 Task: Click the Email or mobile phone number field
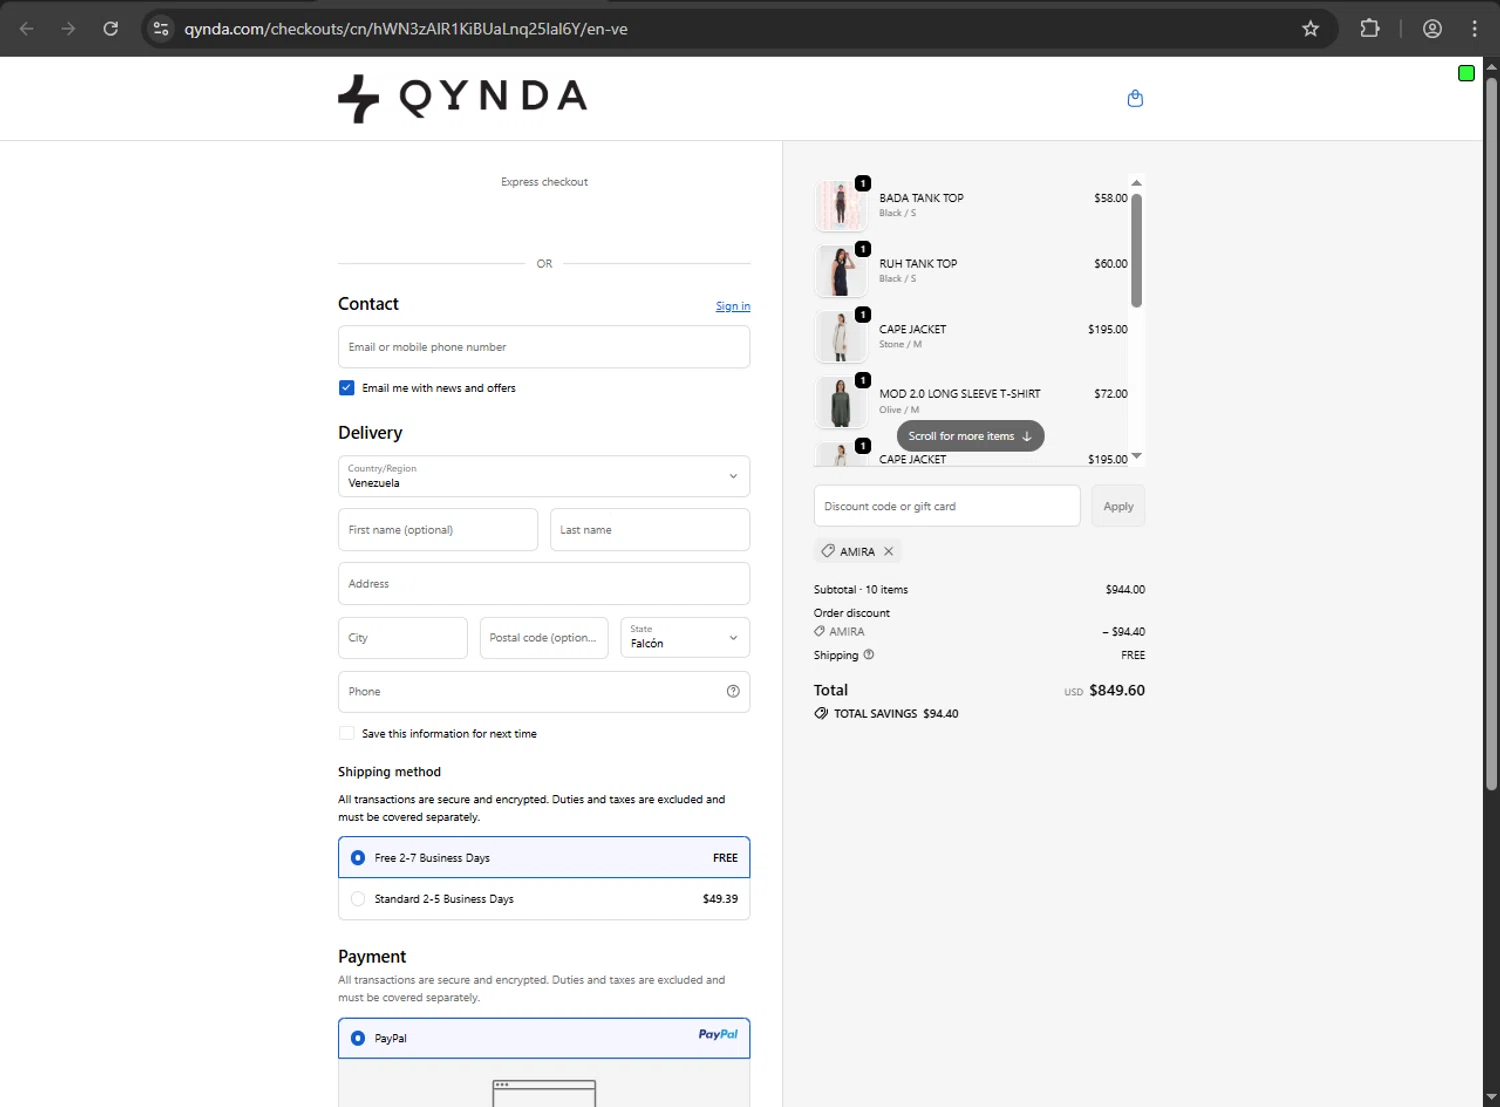coord(544,347)
